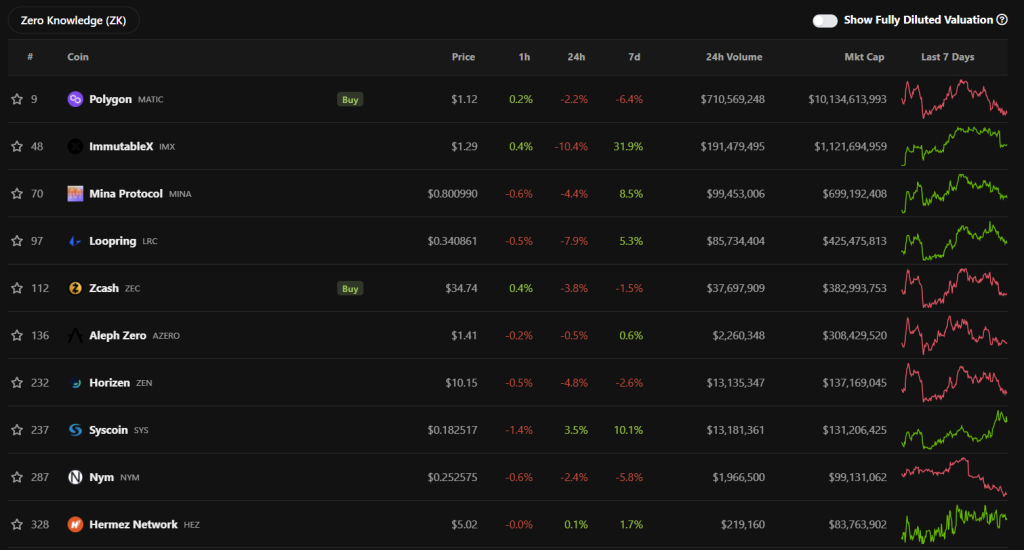Open Loopring's 7-day sparkline chart
Screen dimensions: 1024x550
tap(954, 240)
